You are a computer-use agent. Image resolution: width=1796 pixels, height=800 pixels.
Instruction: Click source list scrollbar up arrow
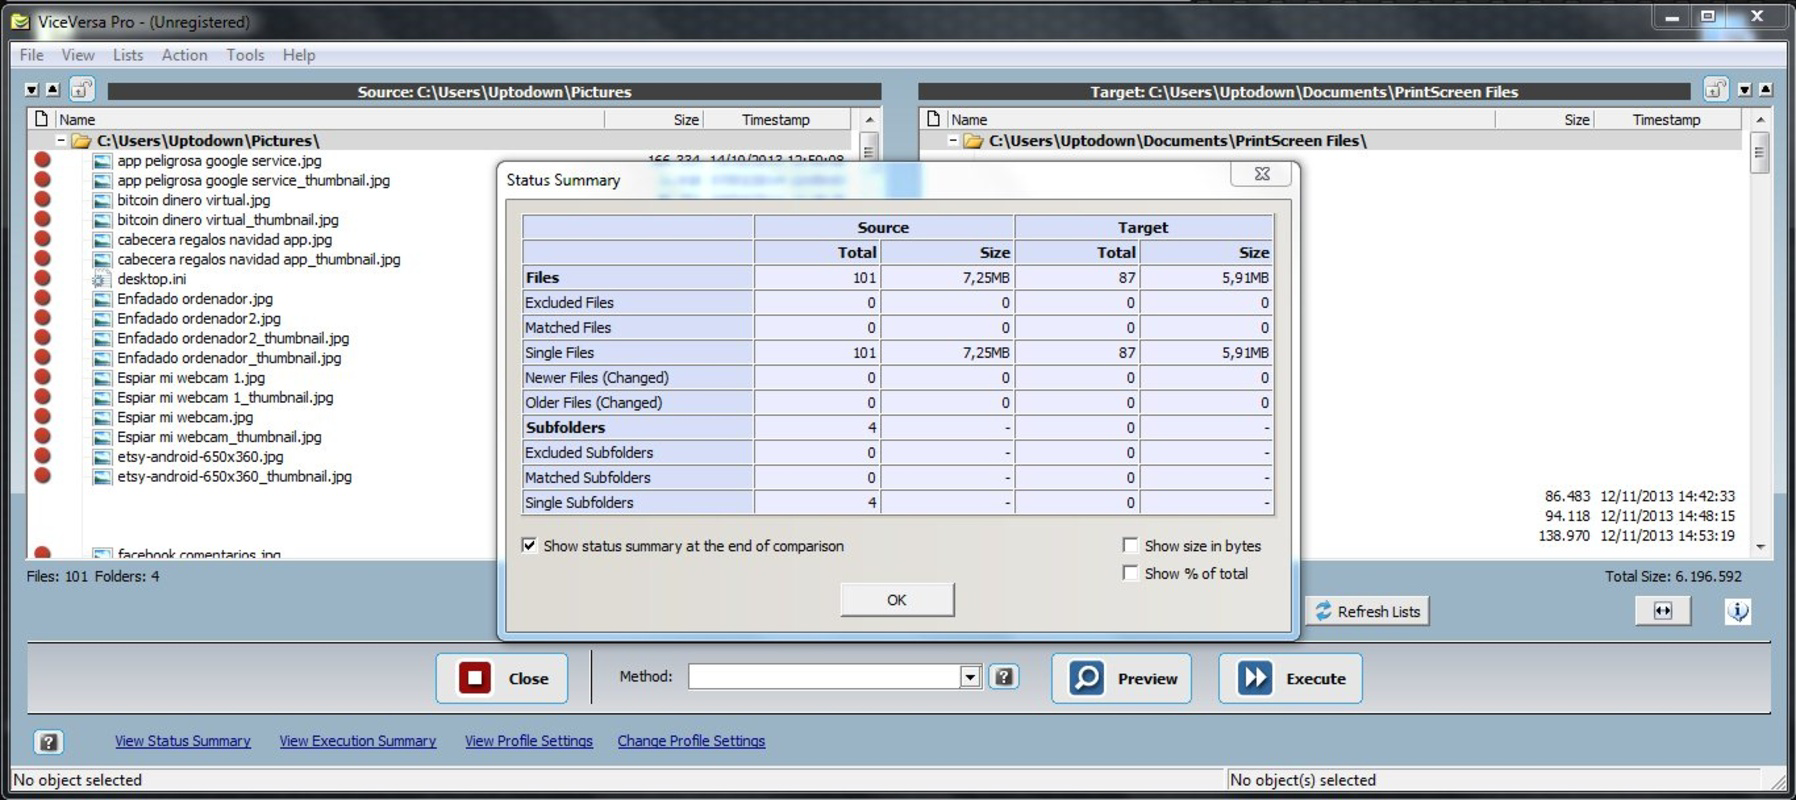tap(869, 119)
